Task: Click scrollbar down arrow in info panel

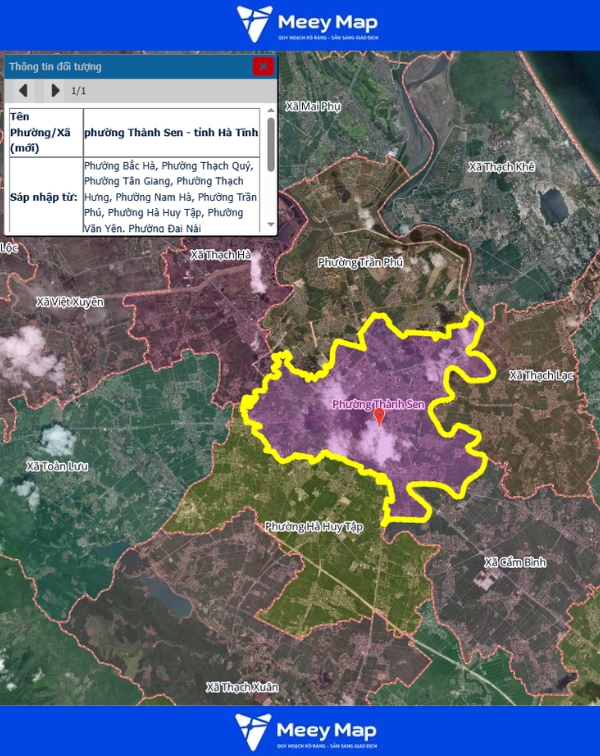Action: 271,227
